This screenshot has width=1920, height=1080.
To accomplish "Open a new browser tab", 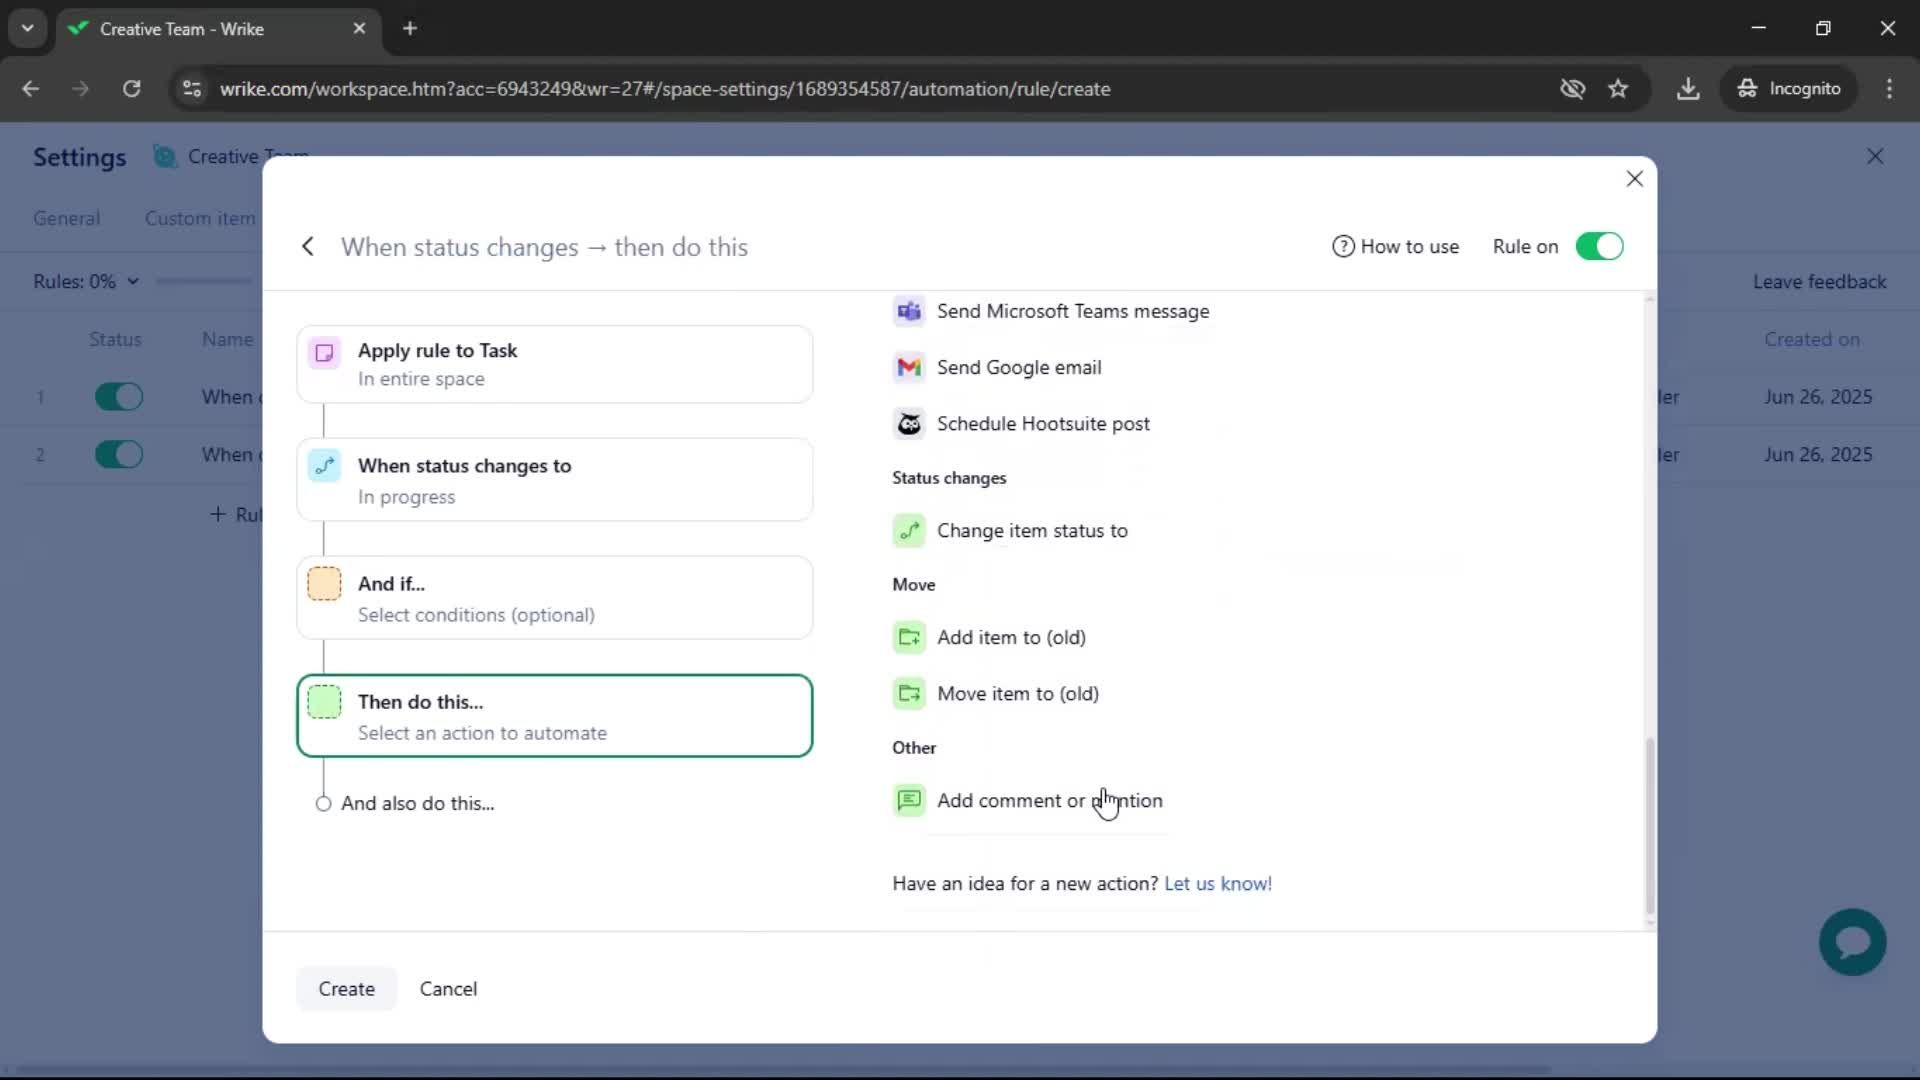I will (410, 29).
